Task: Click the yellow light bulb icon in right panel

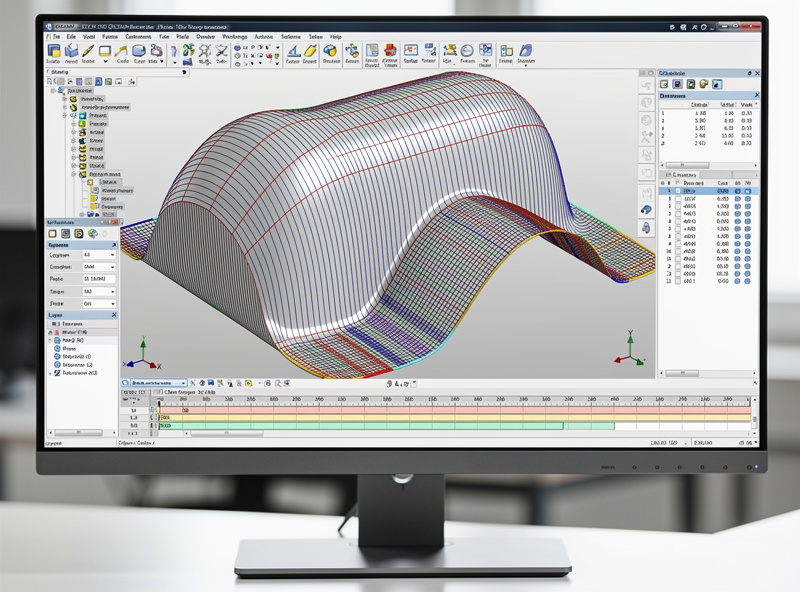Action: (x=704, y=84)
